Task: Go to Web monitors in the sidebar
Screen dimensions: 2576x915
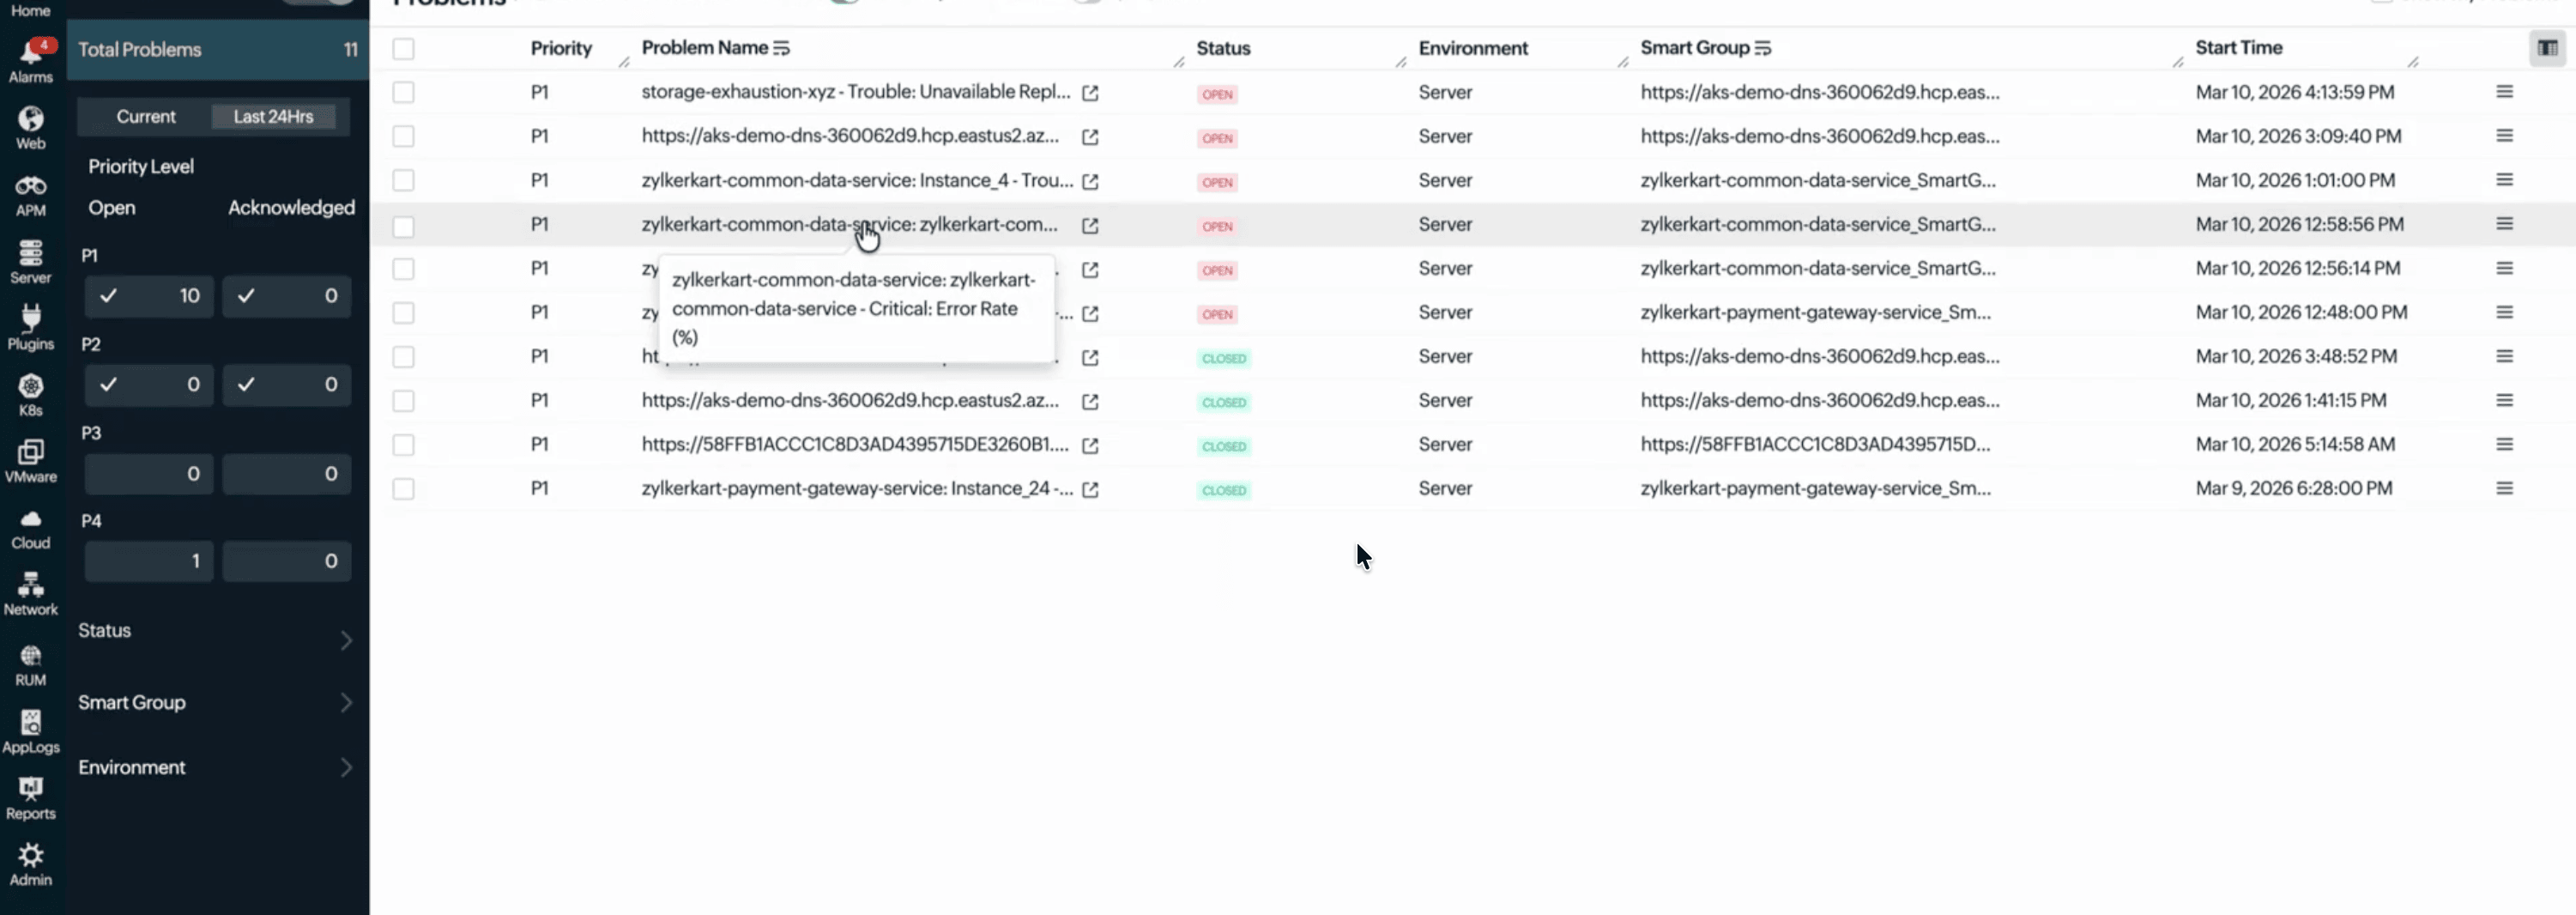Action: (31, 128)
